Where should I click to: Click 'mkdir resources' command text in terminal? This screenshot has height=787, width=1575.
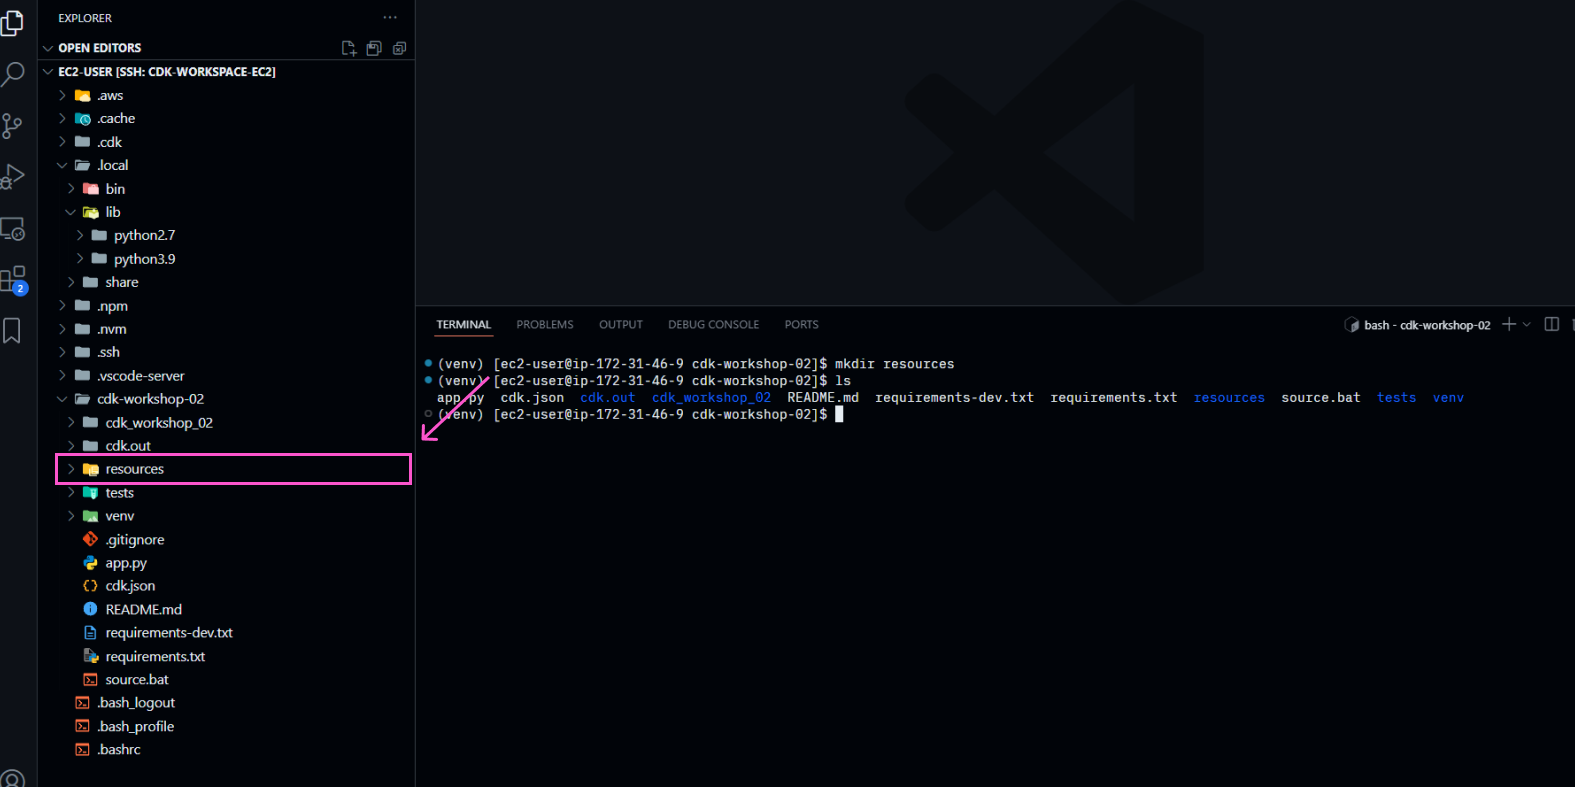point(895,364)
